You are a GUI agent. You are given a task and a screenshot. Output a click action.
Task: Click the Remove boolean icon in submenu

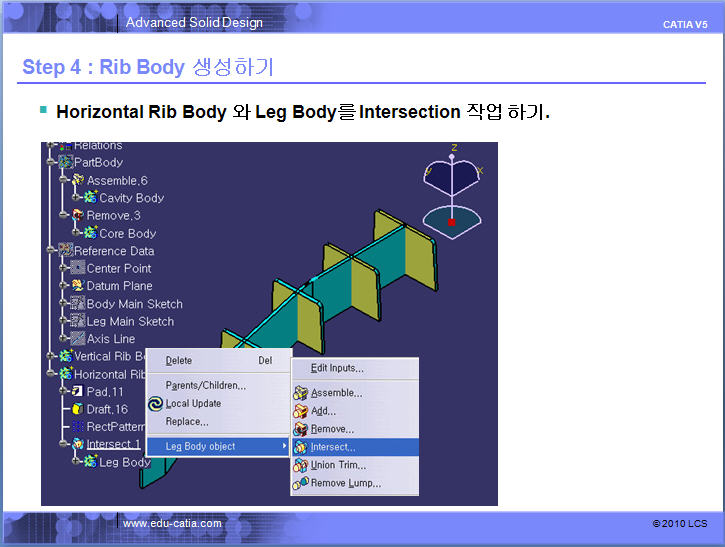click(300, 429)
